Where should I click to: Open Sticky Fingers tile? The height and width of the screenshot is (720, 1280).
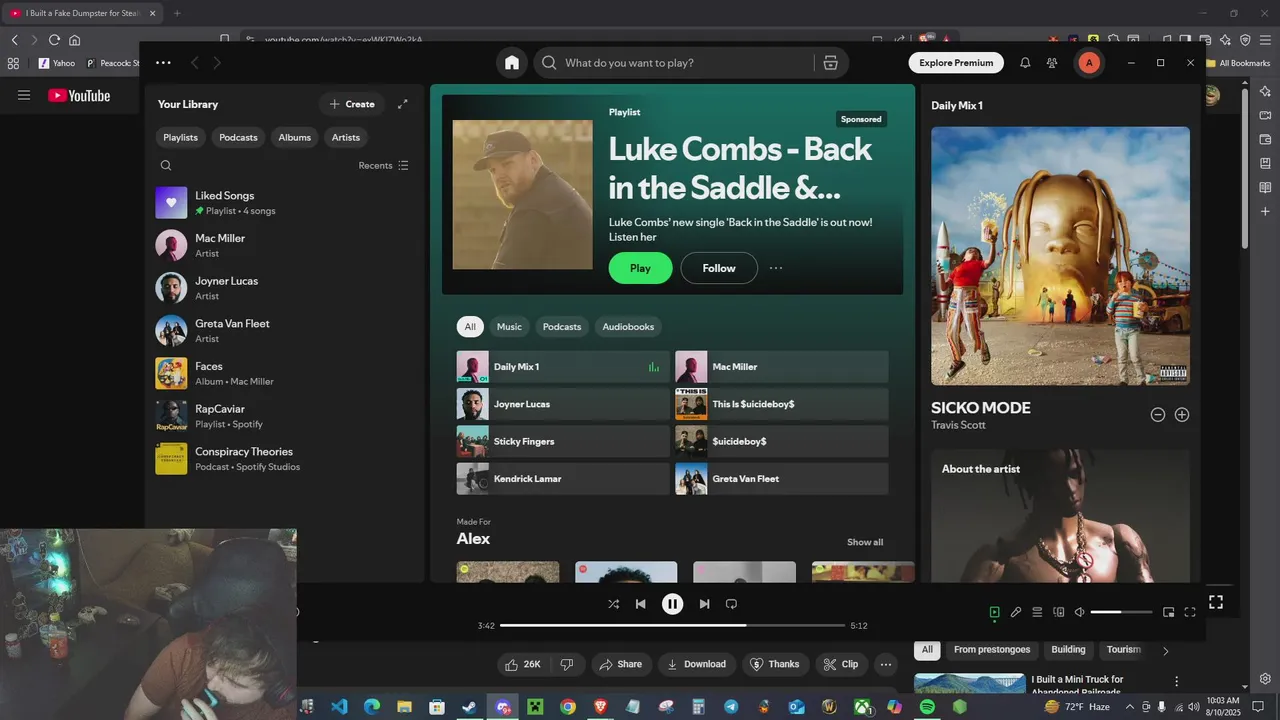[563, 442]
